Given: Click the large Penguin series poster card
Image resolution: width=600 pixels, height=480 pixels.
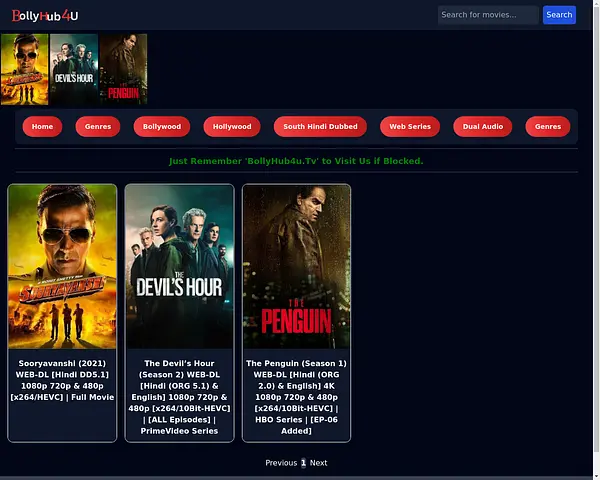Looking at the screenshot, I should (296, 267).
